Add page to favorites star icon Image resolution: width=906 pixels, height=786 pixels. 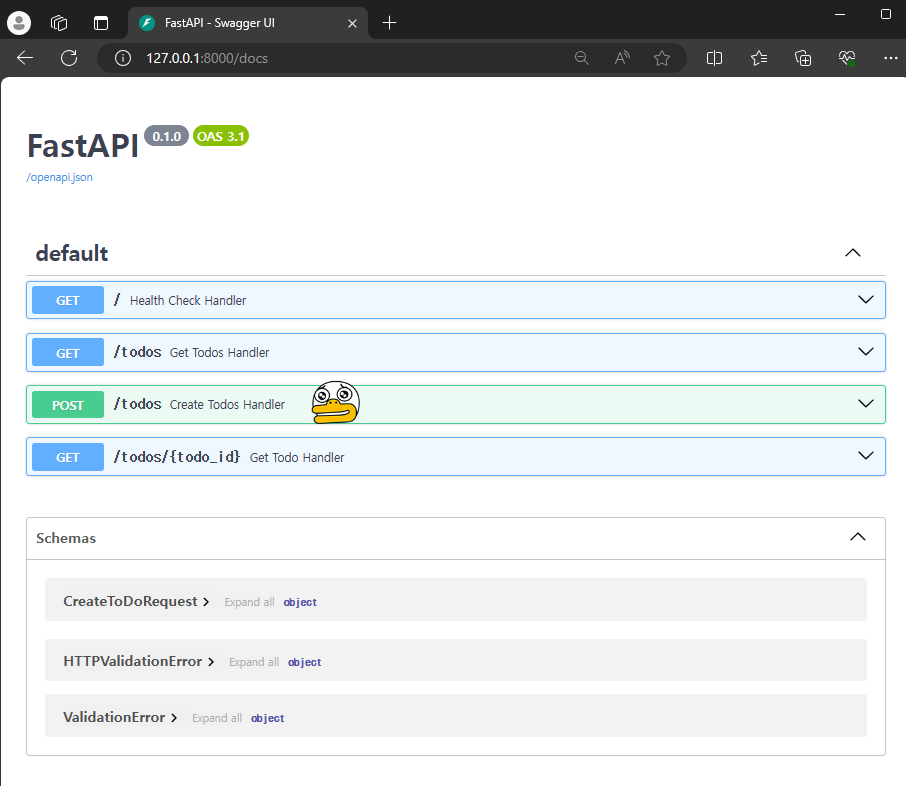(662, 58)
